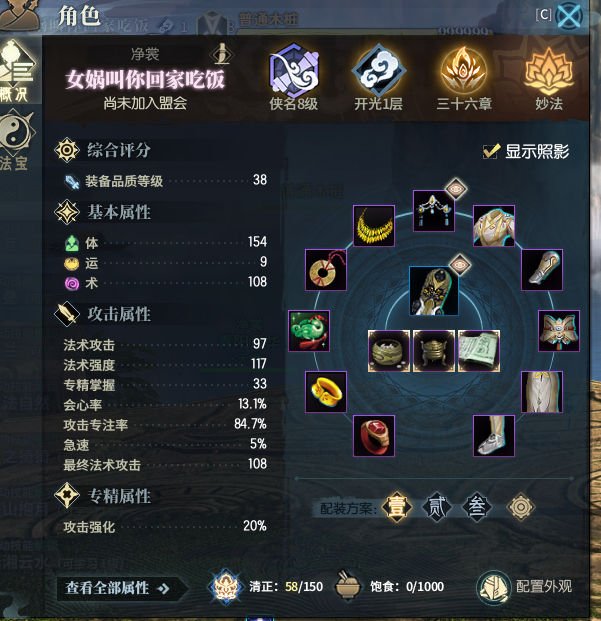Toggle the 显示照影 checkbox

tap(491, 151)
